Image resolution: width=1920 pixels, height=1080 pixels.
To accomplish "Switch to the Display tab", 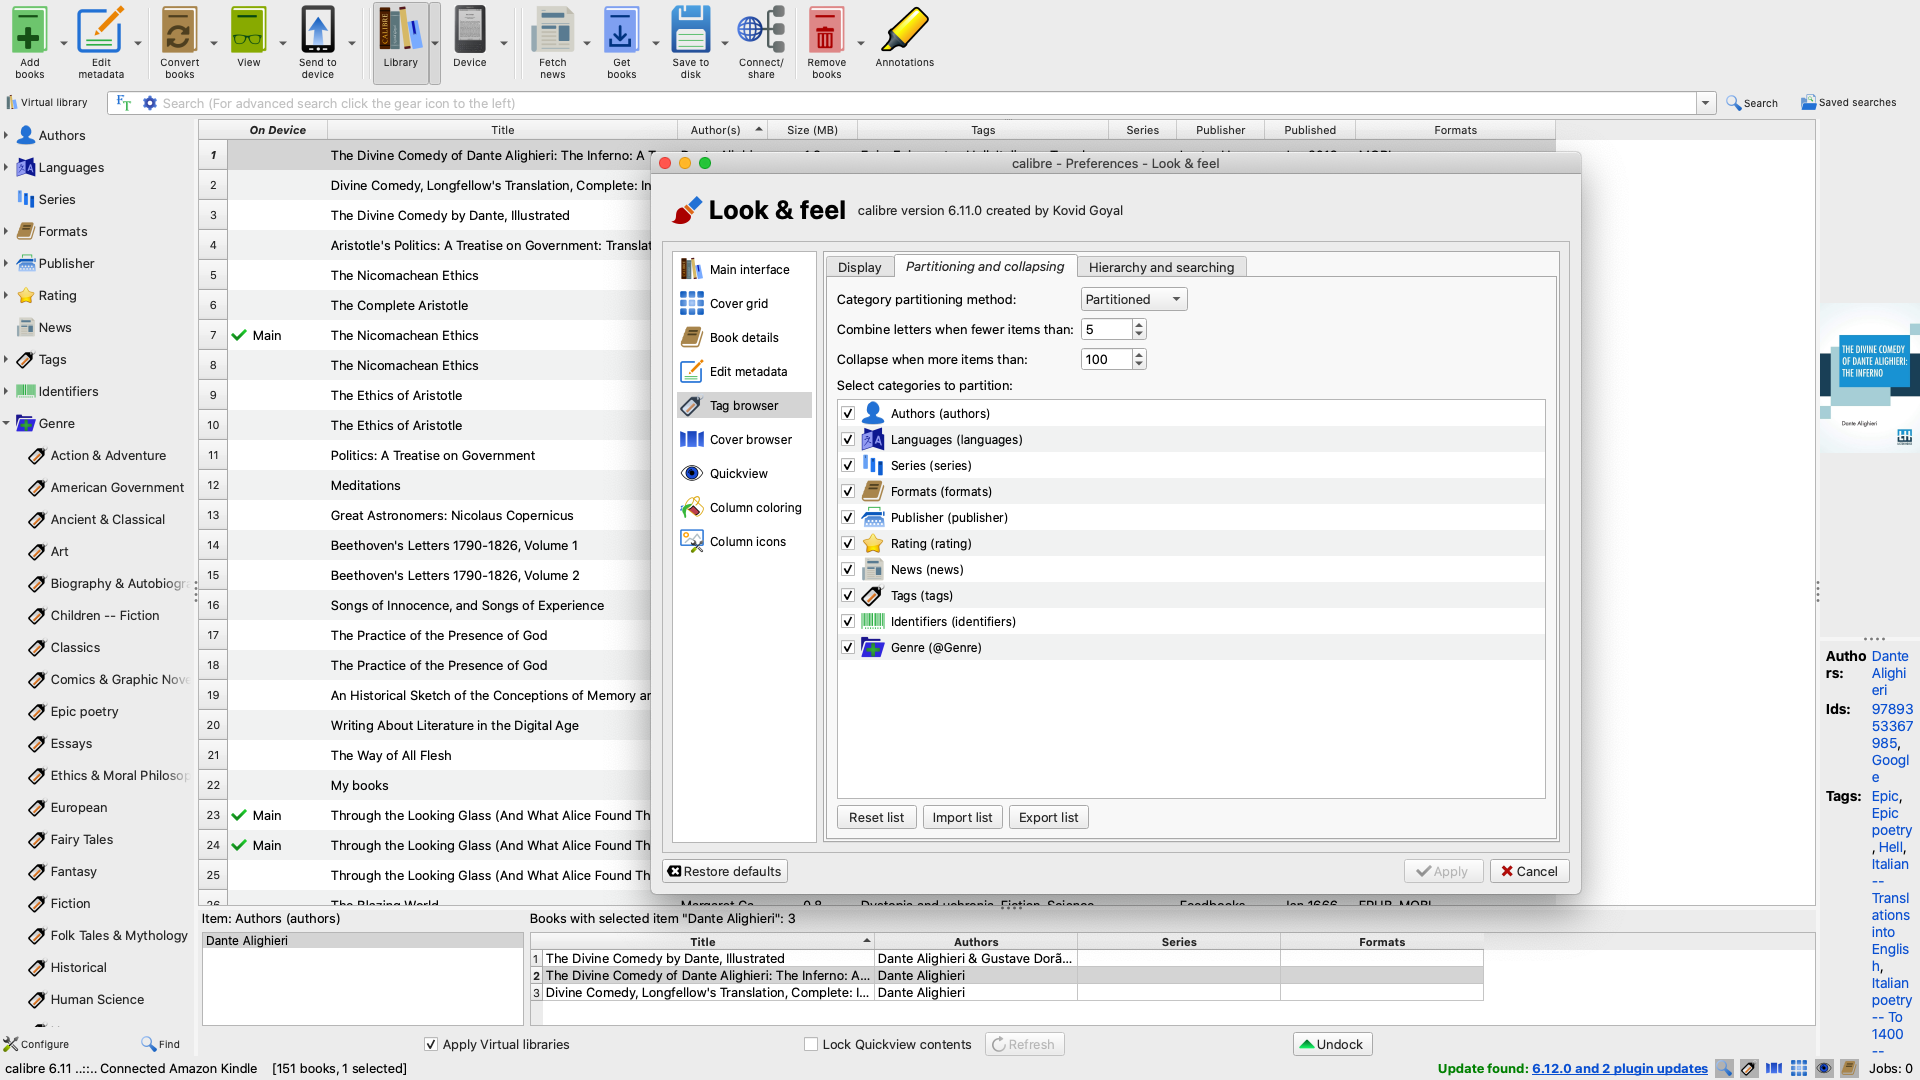I will 859,268.
